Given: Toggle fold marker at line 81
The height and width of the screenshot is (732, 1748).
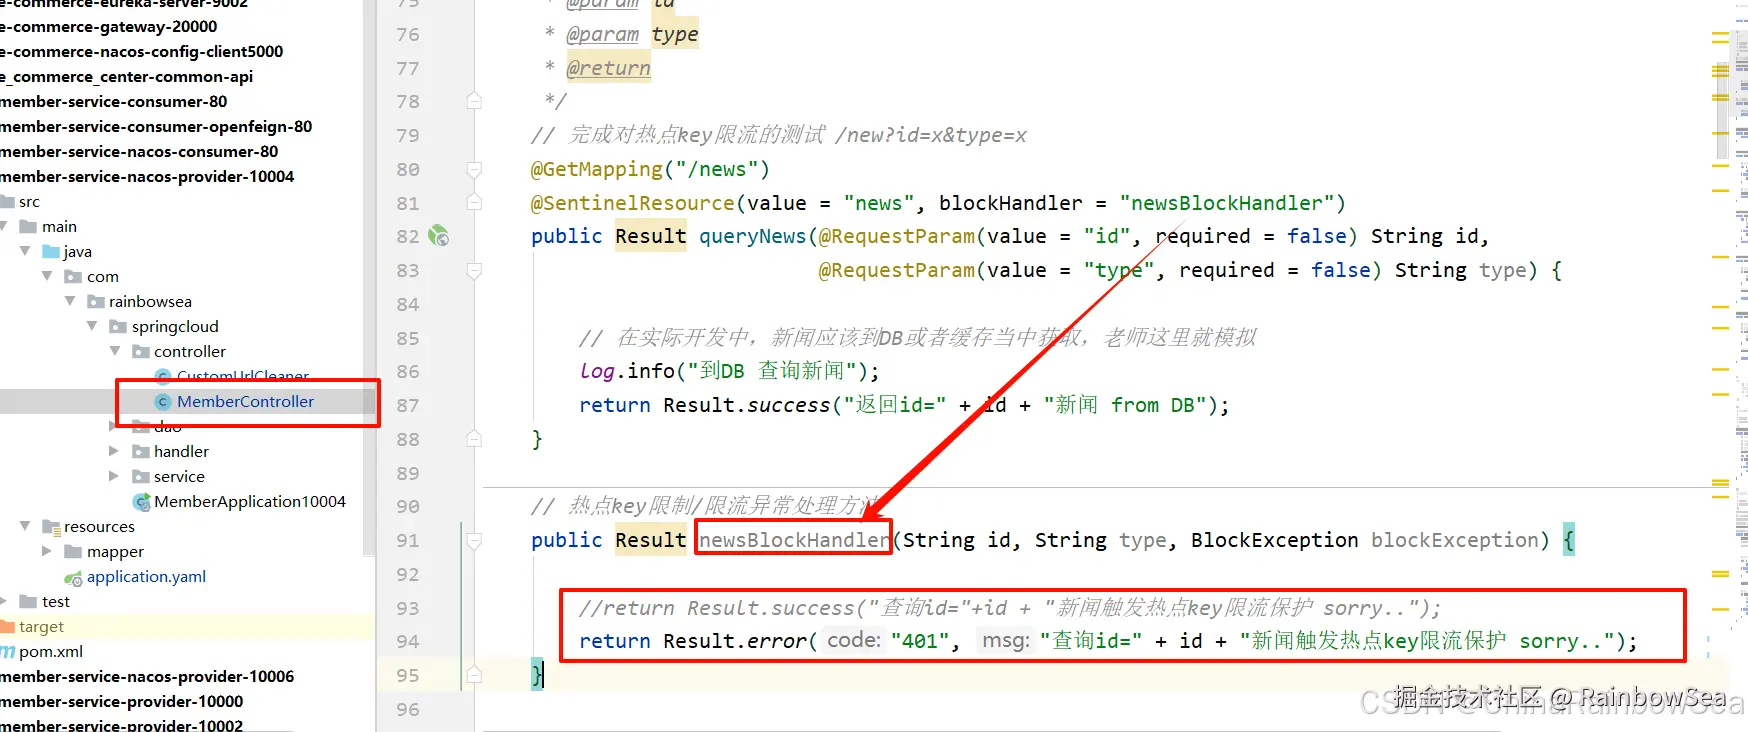Looking at the screenshot, I should click(474, 203).
